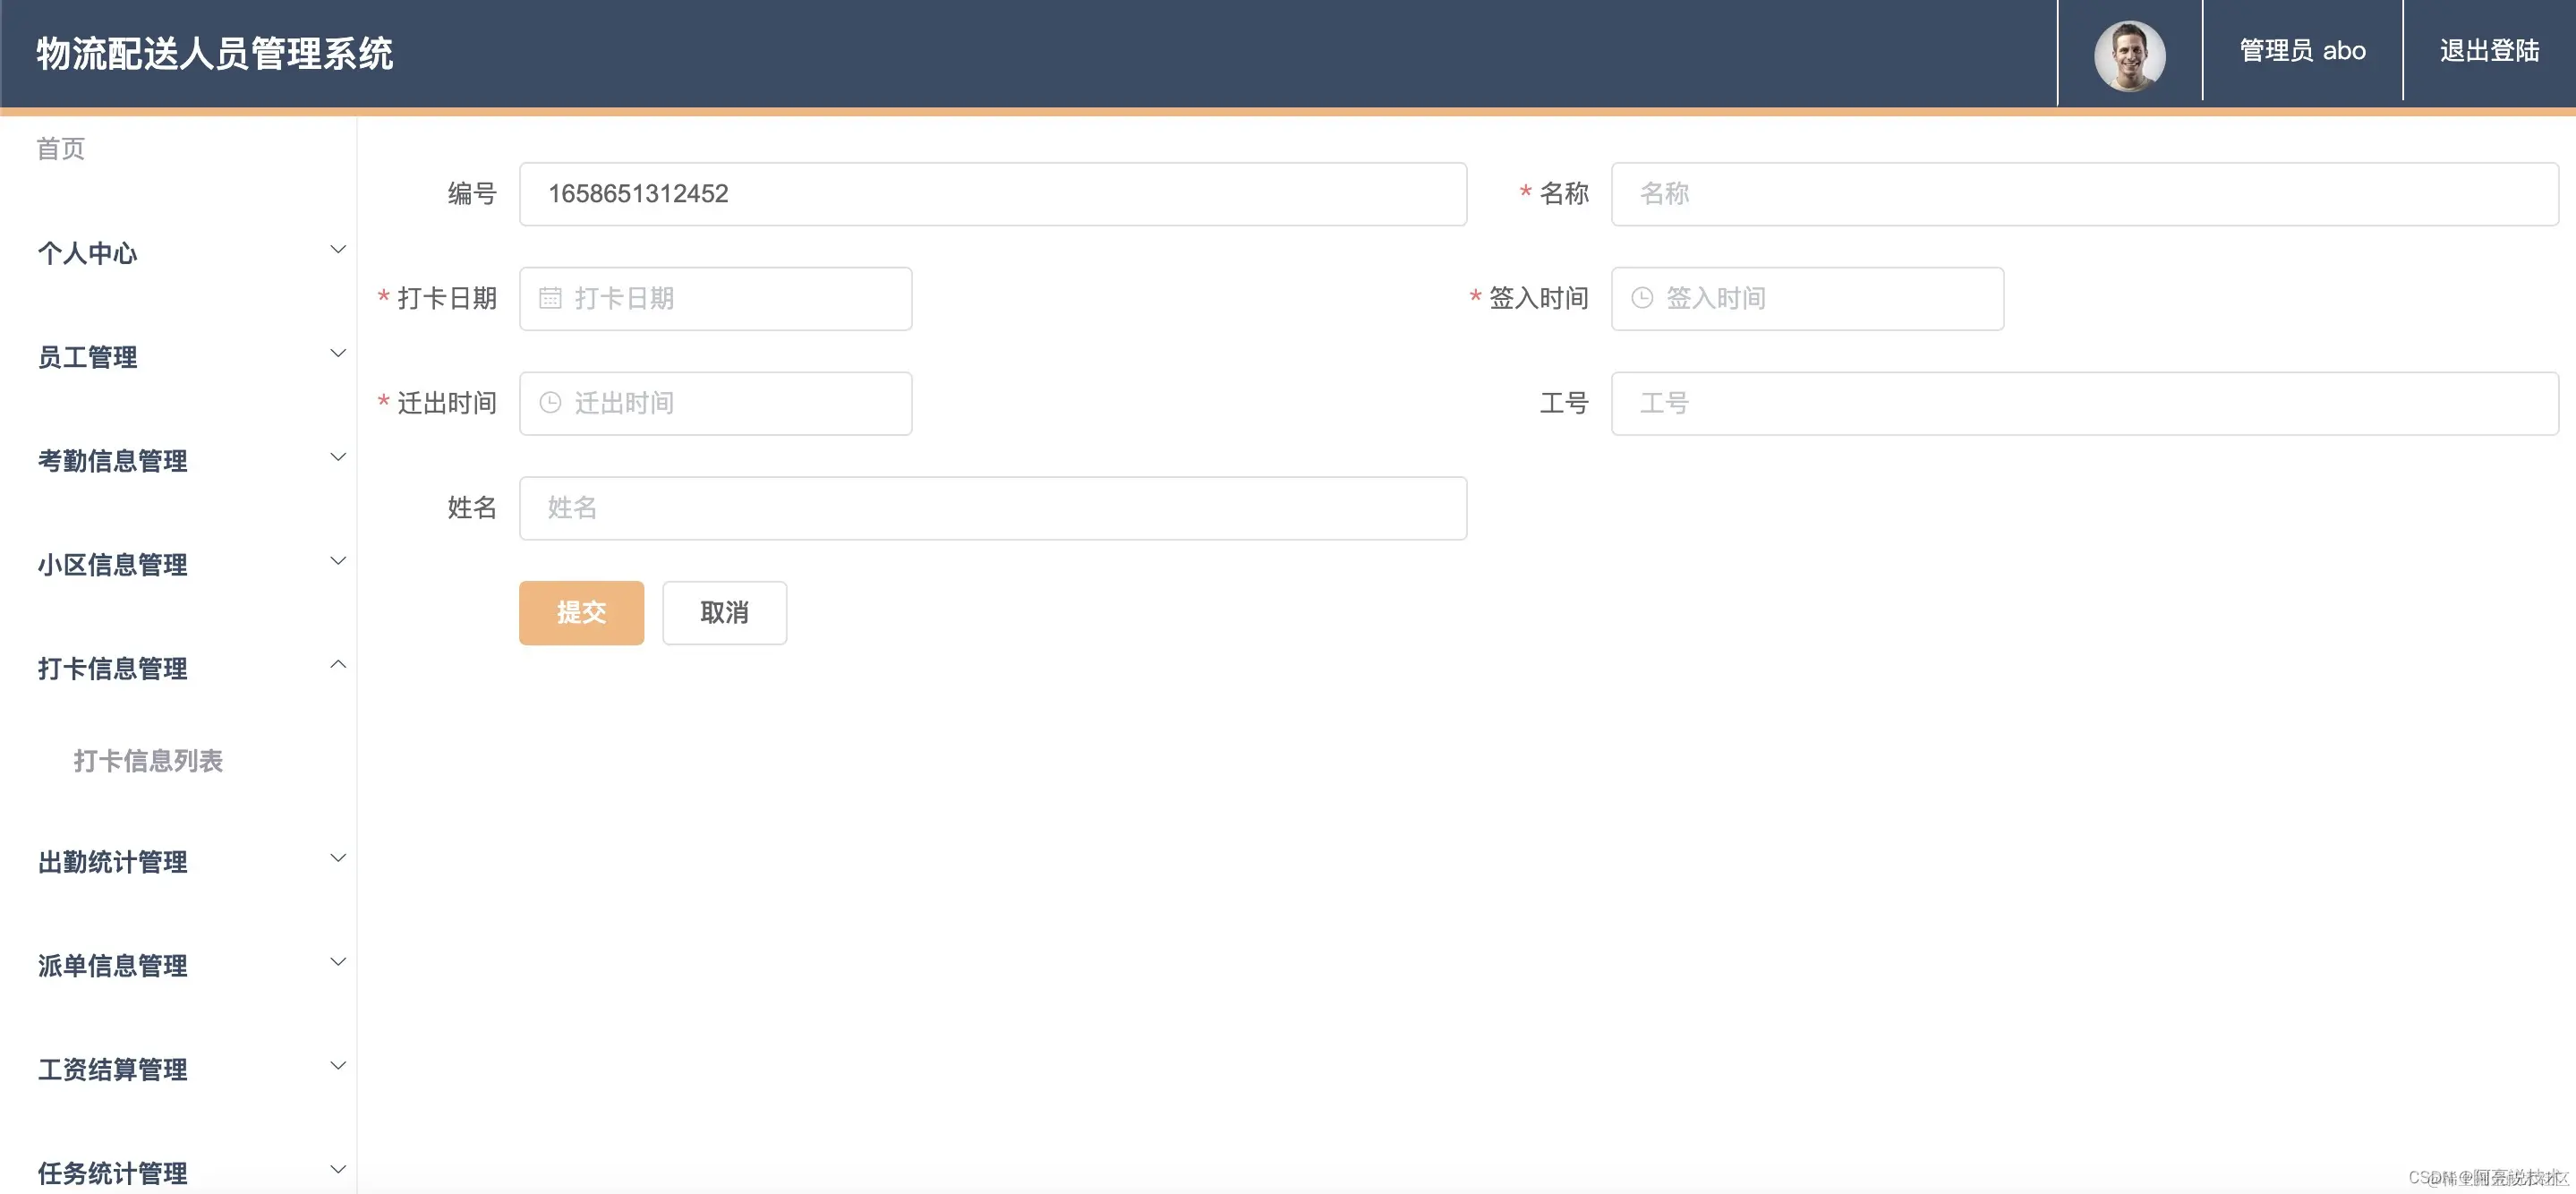Click the clock icon in 迁出时间 field
Screen dimensions: 2576x1194
(550, 403)
